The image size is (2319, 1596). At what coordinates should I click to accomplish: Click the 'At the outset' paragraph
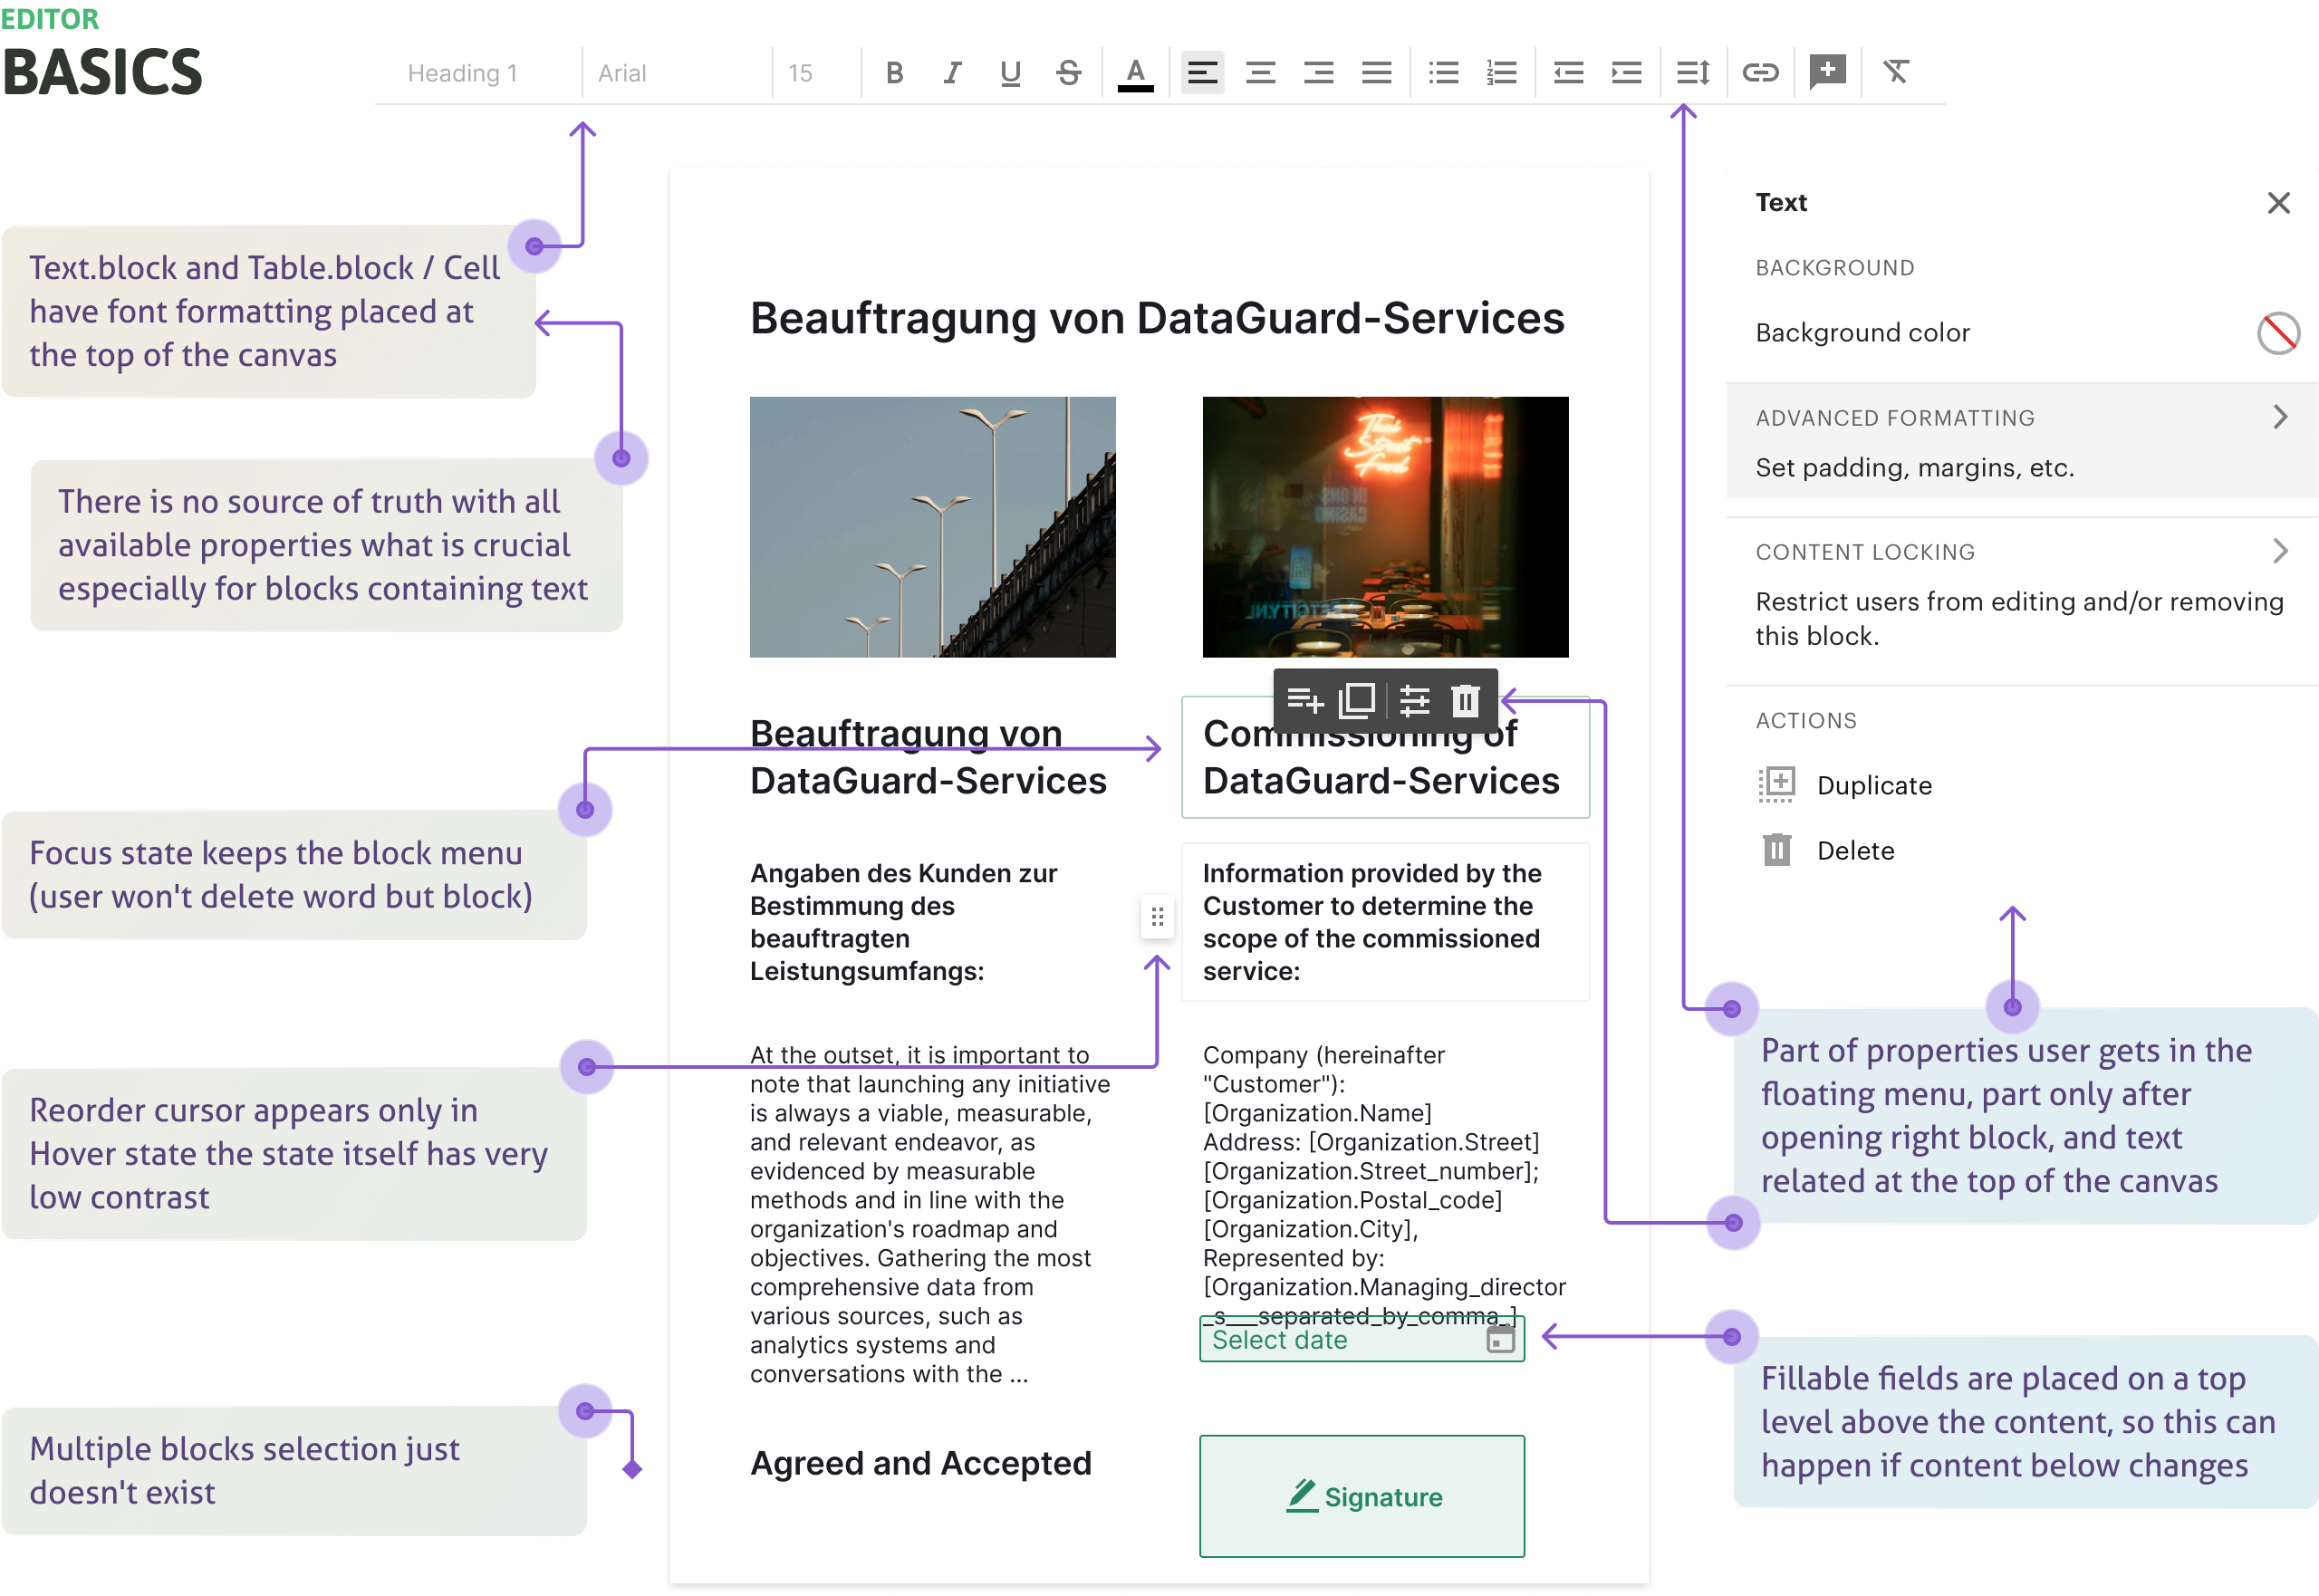pos(932,1214)
